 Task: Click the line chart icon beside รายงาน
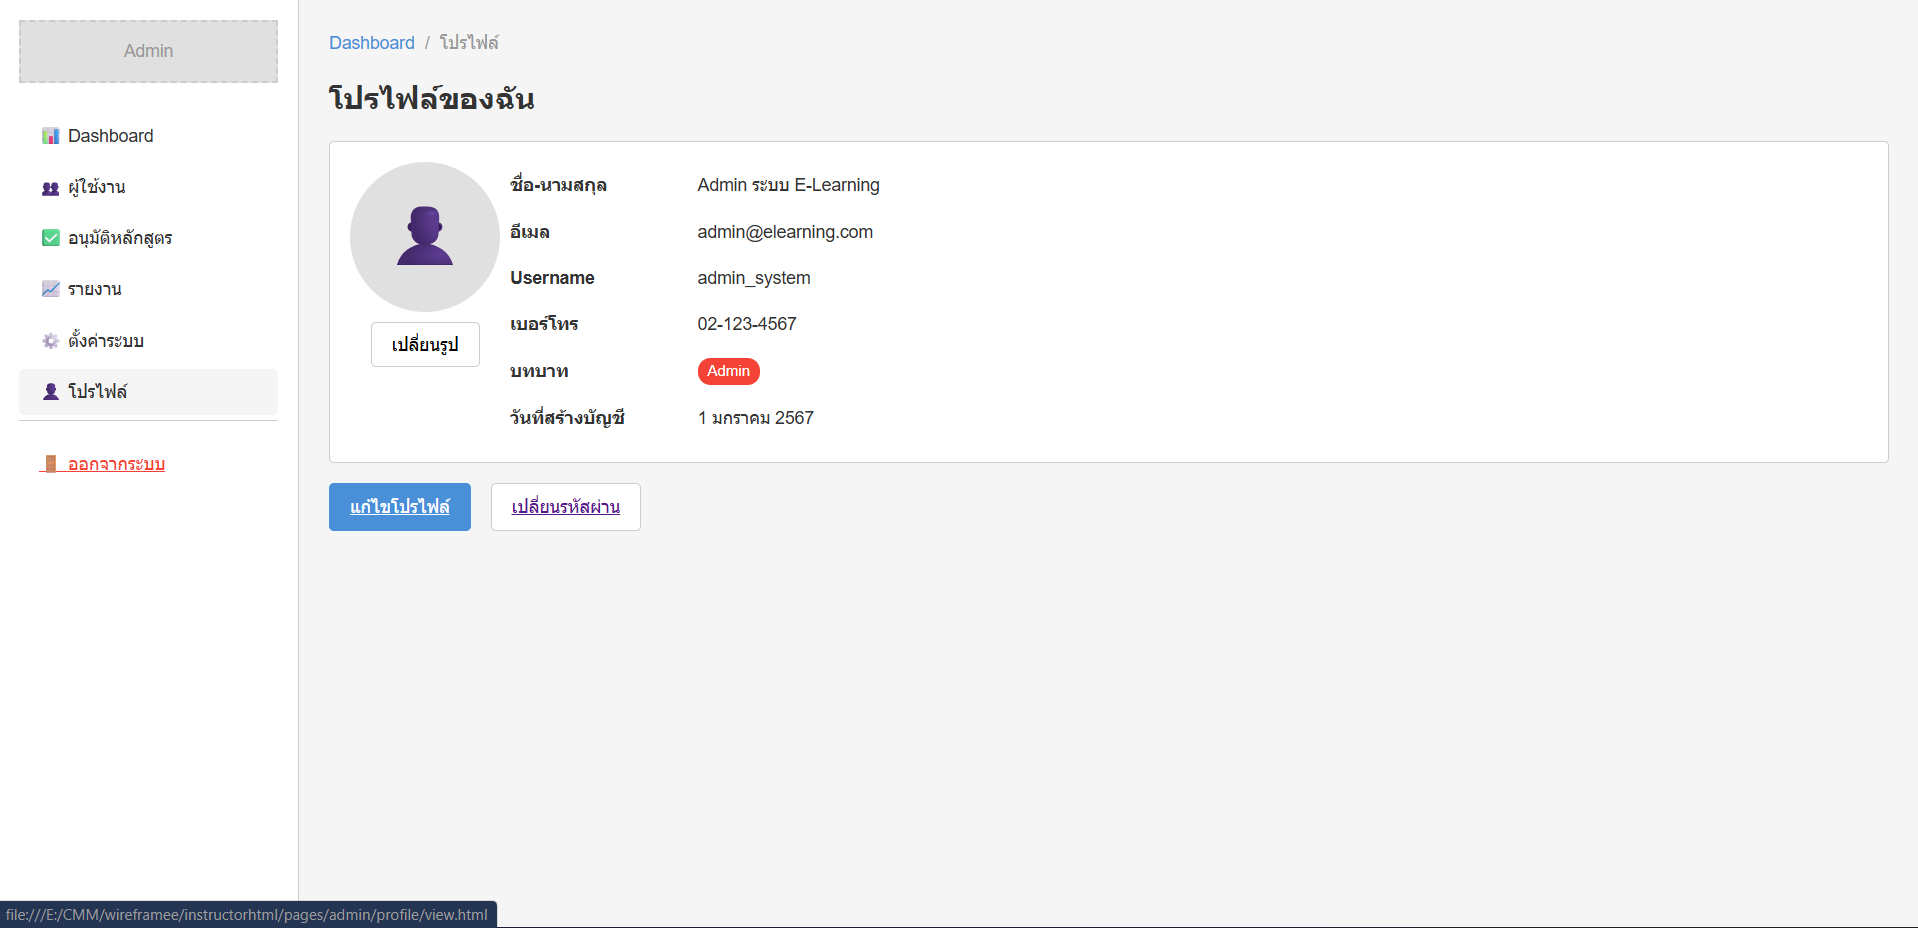coord(50,289)
